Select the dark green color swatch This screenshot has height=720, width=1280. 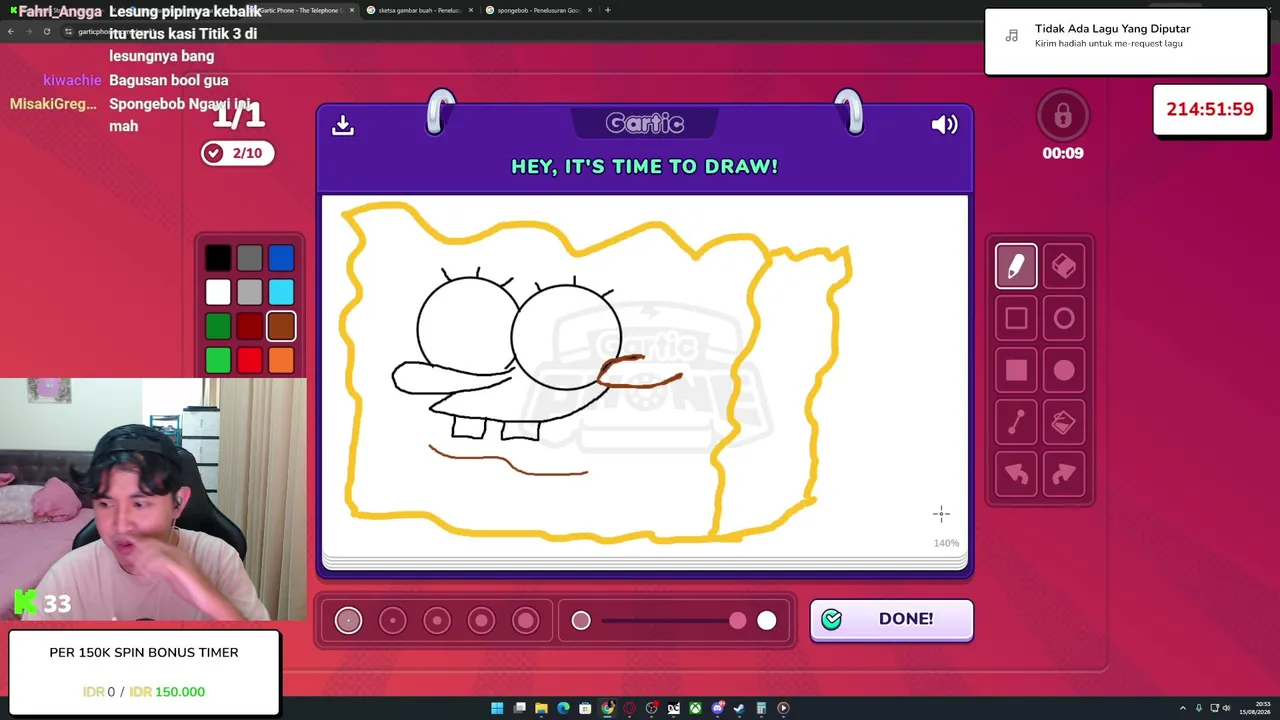pyautogui.click(x=218, y=326)
